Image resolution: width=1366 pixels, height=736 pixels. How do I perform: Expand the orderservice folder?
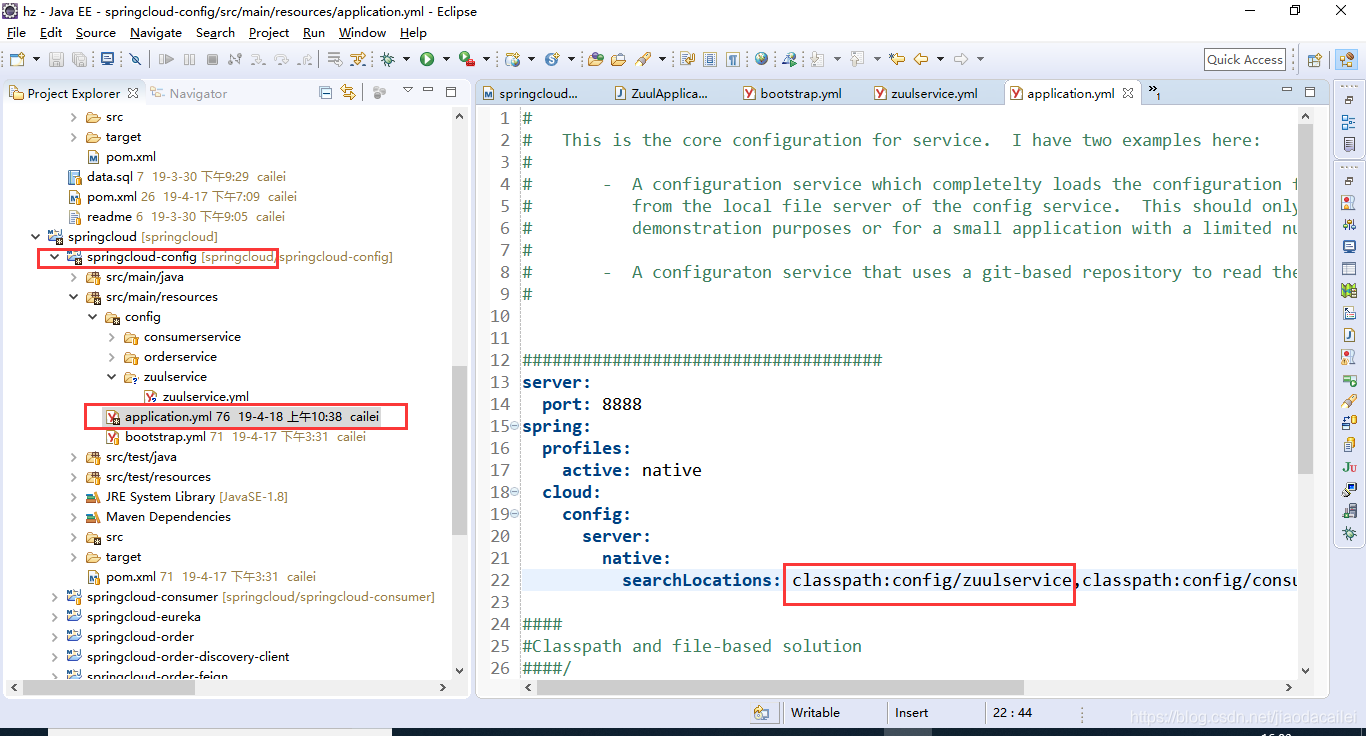112,357
